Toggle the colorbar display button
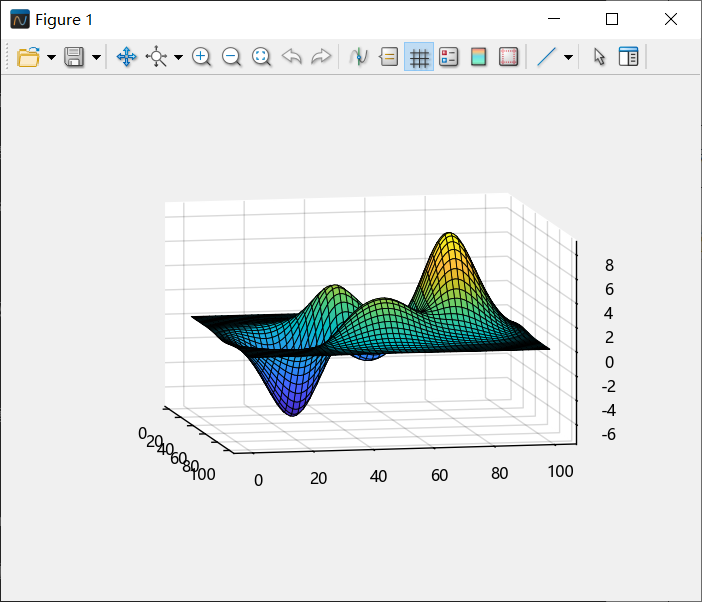 point(479,57)
